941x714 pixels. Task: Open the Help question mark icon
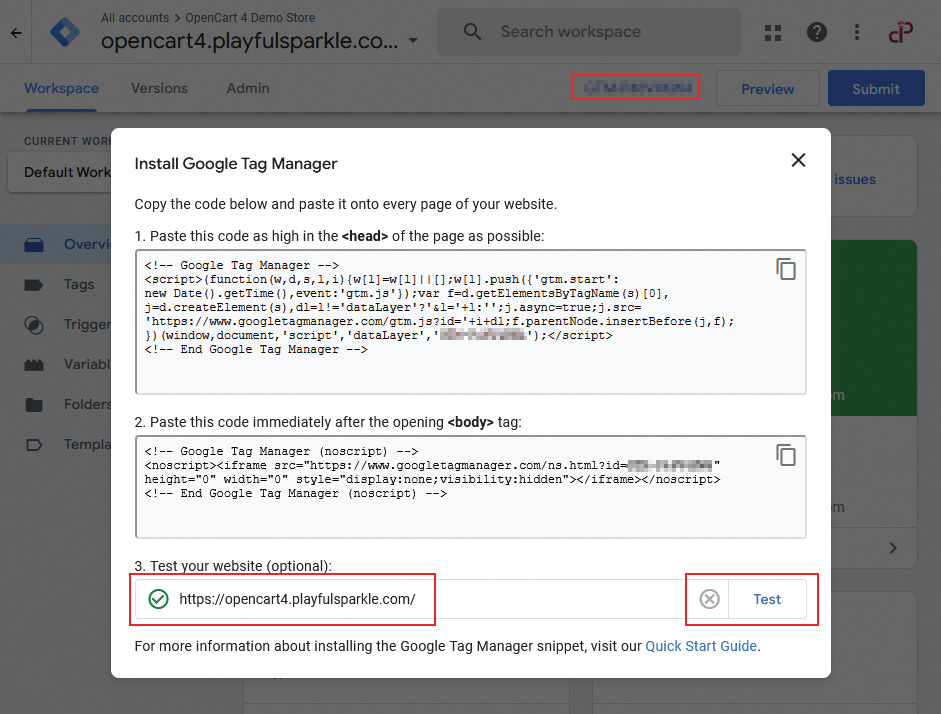click(817, 32)
